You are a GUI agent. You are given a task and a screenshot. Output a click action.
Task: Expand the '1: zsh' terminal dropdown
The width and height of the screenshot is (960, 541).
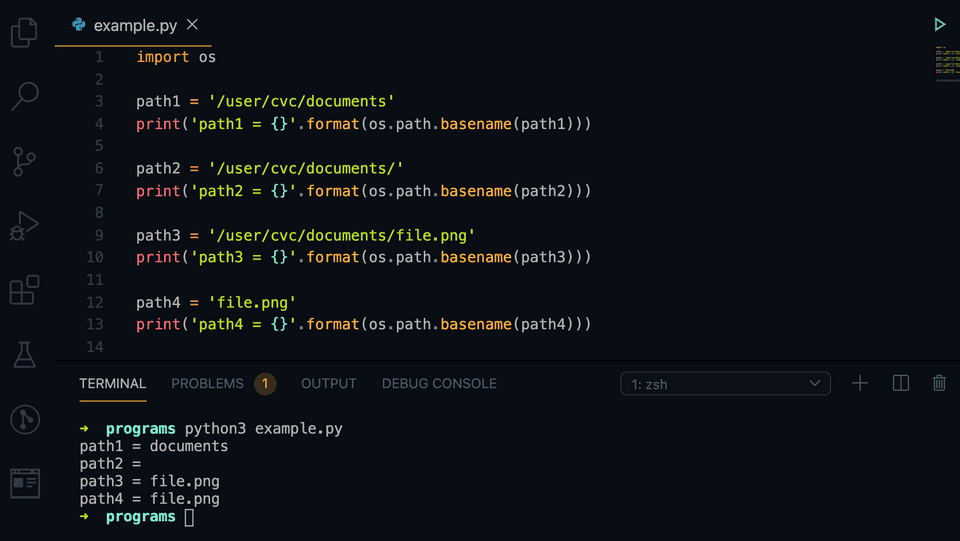point(725,383)
